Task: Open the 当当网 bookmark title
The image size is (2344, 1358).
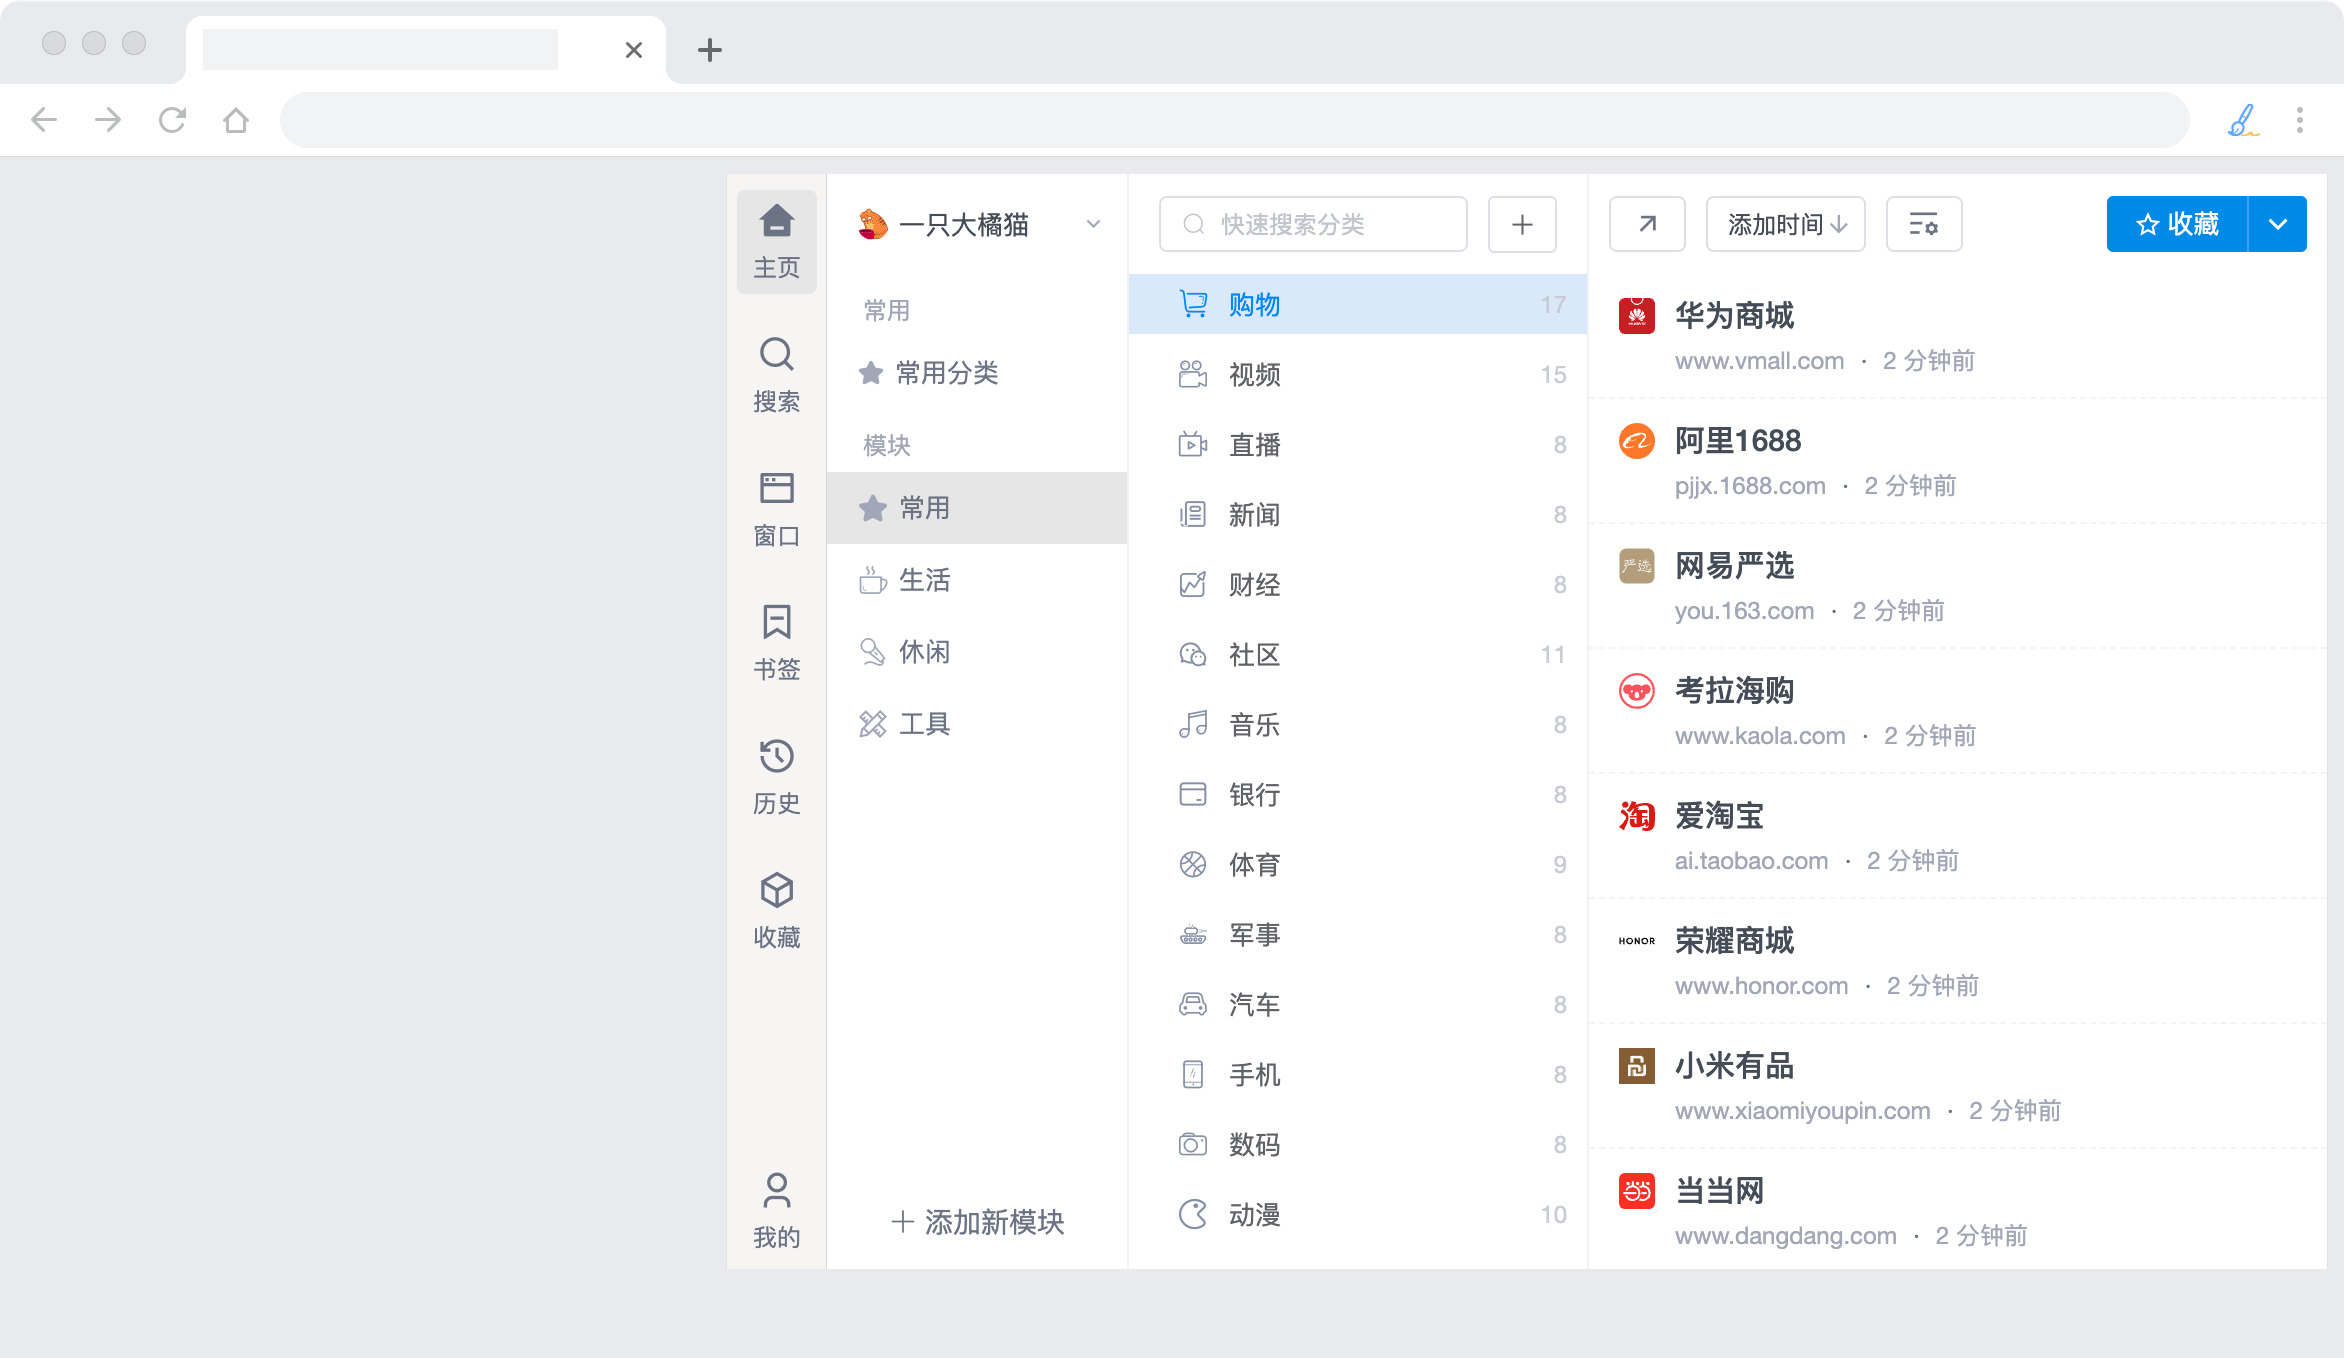Action: click(1719, 1191)
